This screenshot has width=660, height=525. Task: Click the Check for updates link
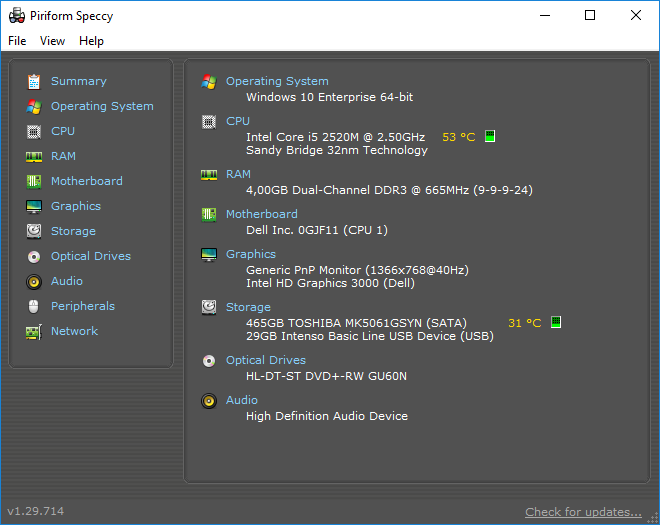coord(583,512)
